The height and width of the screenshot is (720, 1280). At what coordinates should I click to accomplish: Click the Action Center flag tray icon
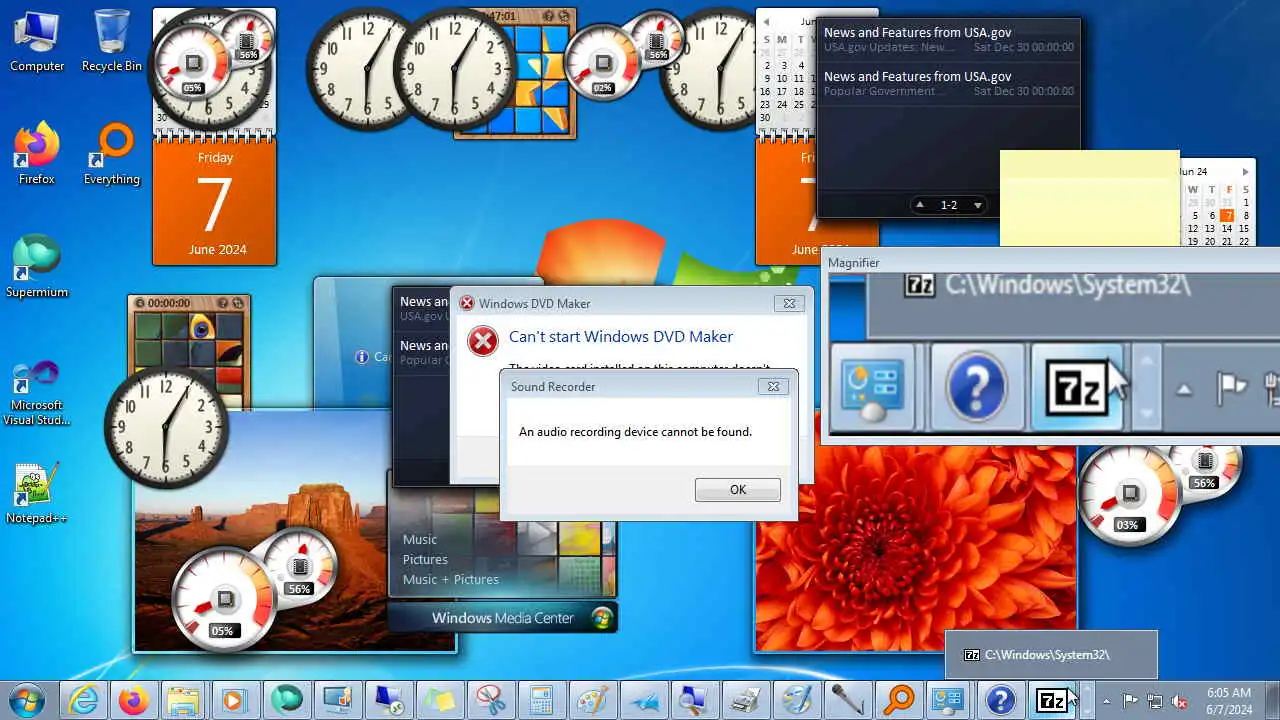tap(1130, 701)
